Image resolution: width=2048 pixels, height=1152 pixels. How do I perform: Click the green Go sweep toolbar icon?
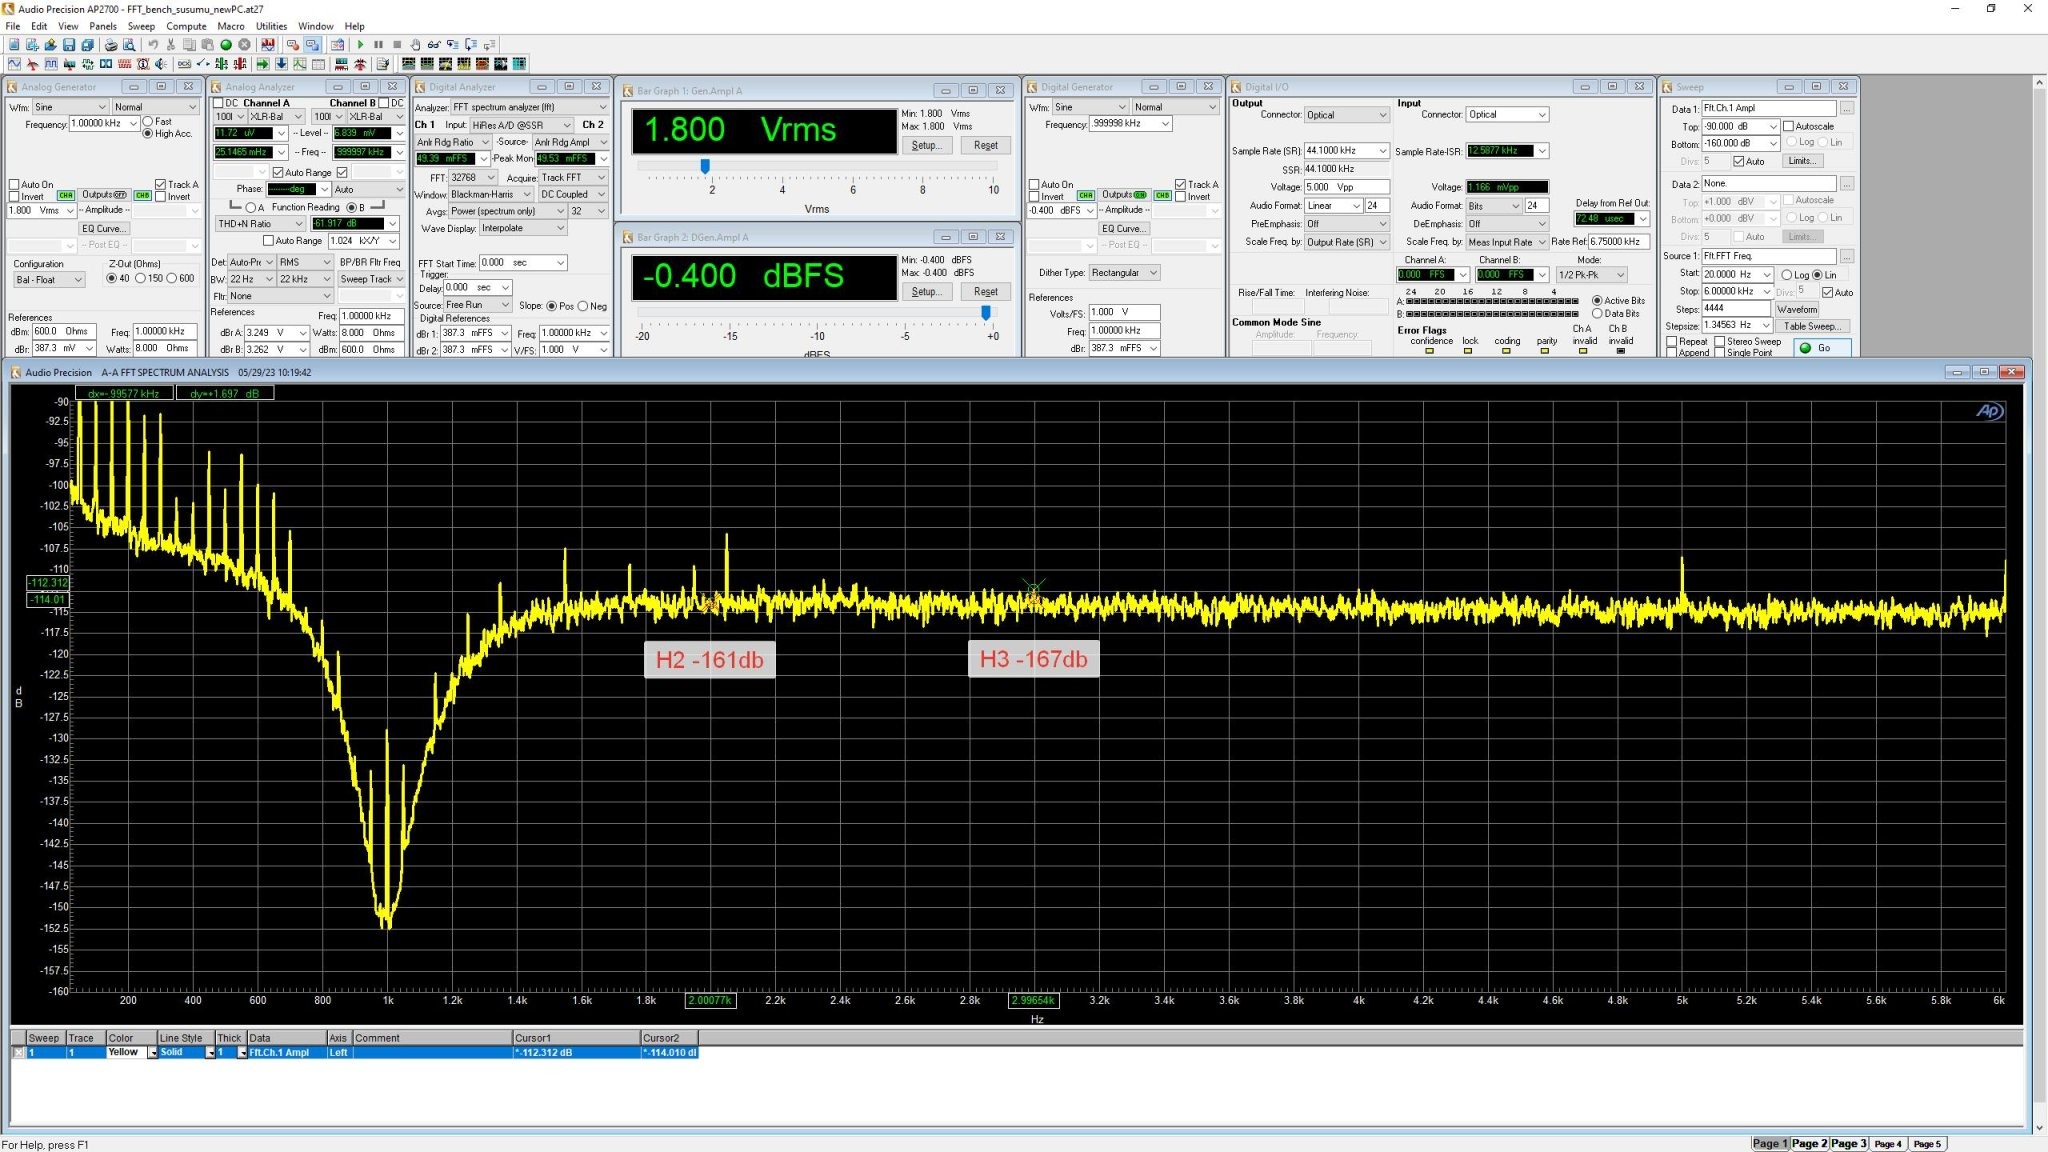226,45
